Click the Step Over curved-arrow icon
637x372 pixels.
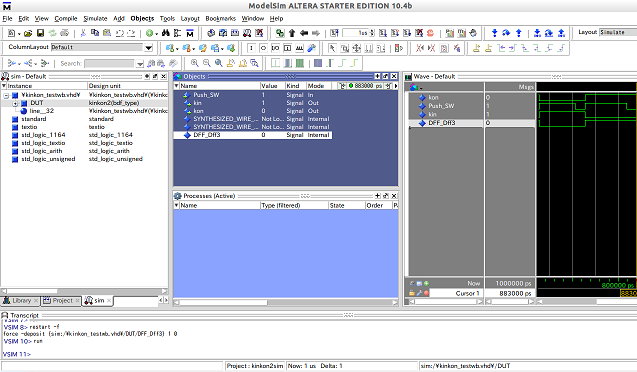506,33
